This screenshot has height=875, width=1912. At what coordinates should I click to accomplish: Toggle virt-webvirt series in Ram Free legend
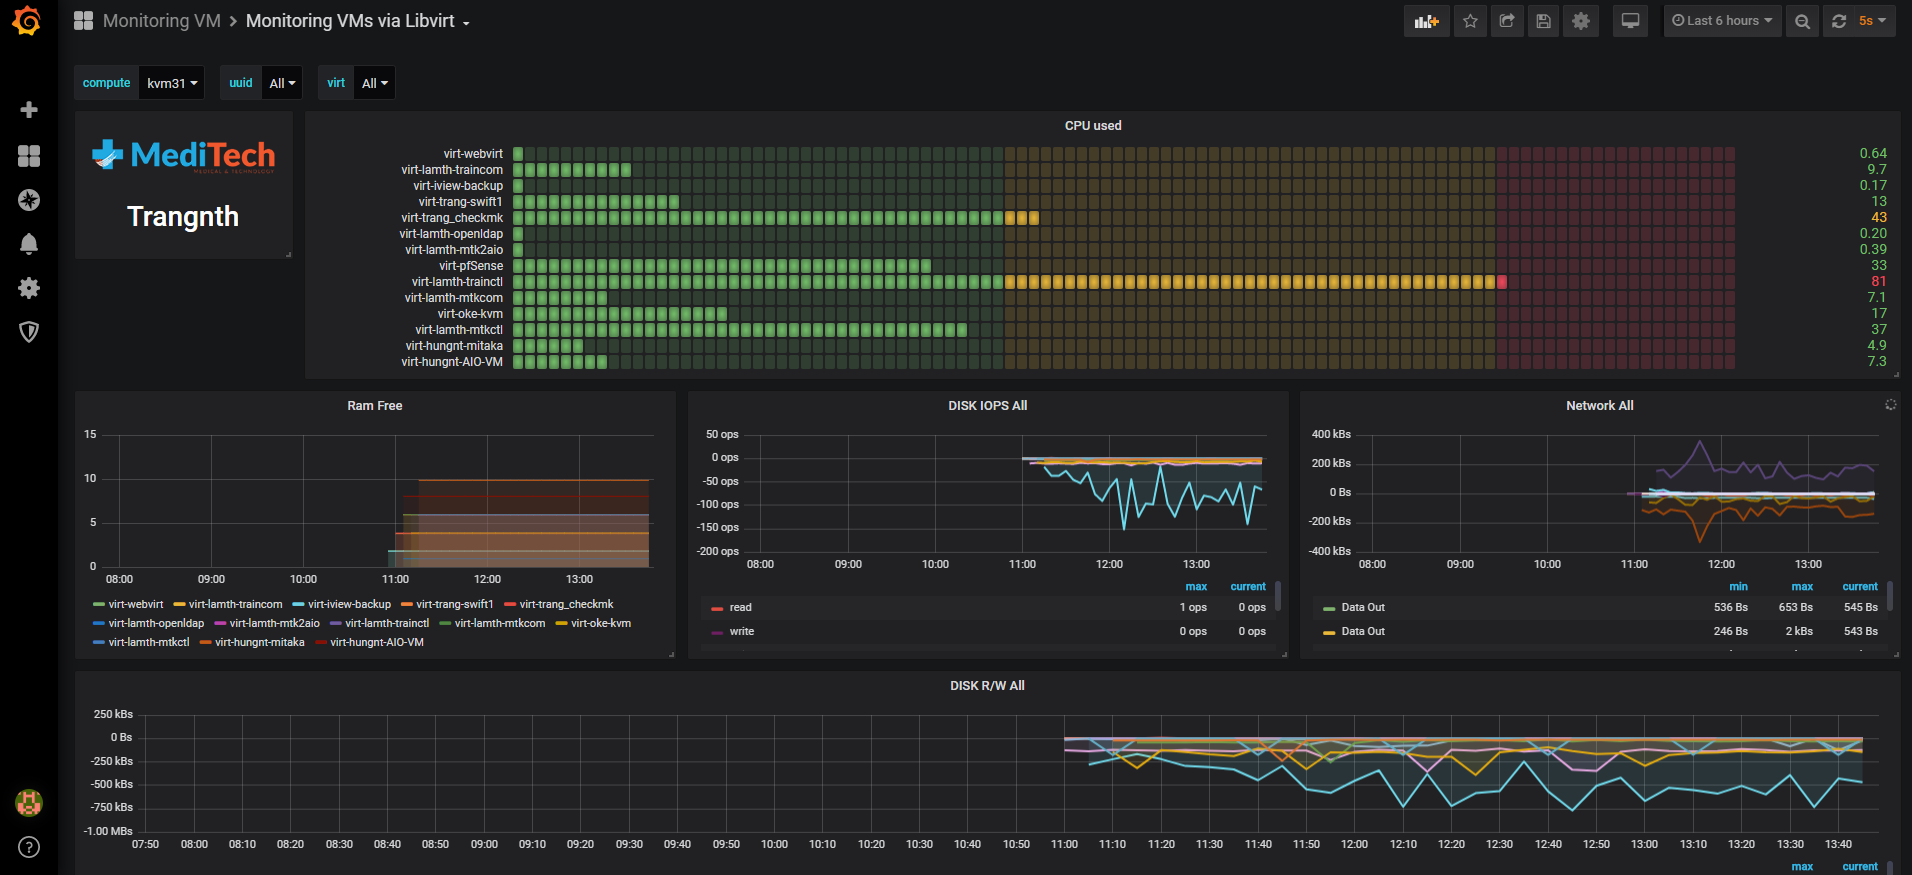click(128, 604)
